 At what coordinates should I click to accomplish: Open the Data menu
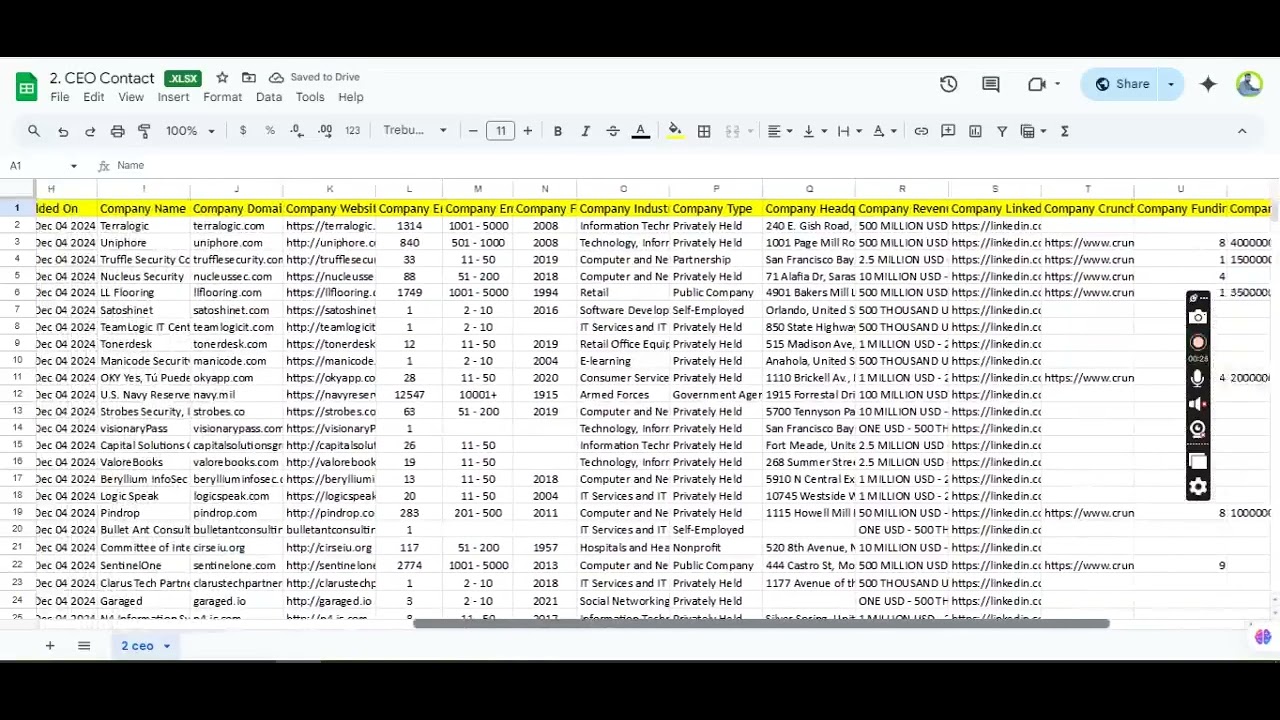point(269,97)
